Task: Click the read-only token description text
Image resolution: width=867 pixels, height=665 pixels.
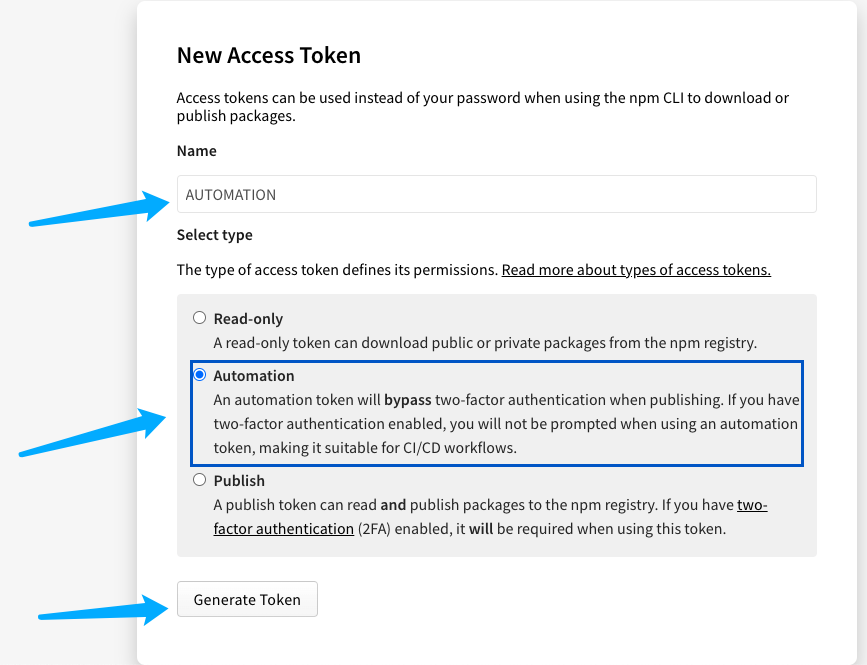Action: (485, 343)
